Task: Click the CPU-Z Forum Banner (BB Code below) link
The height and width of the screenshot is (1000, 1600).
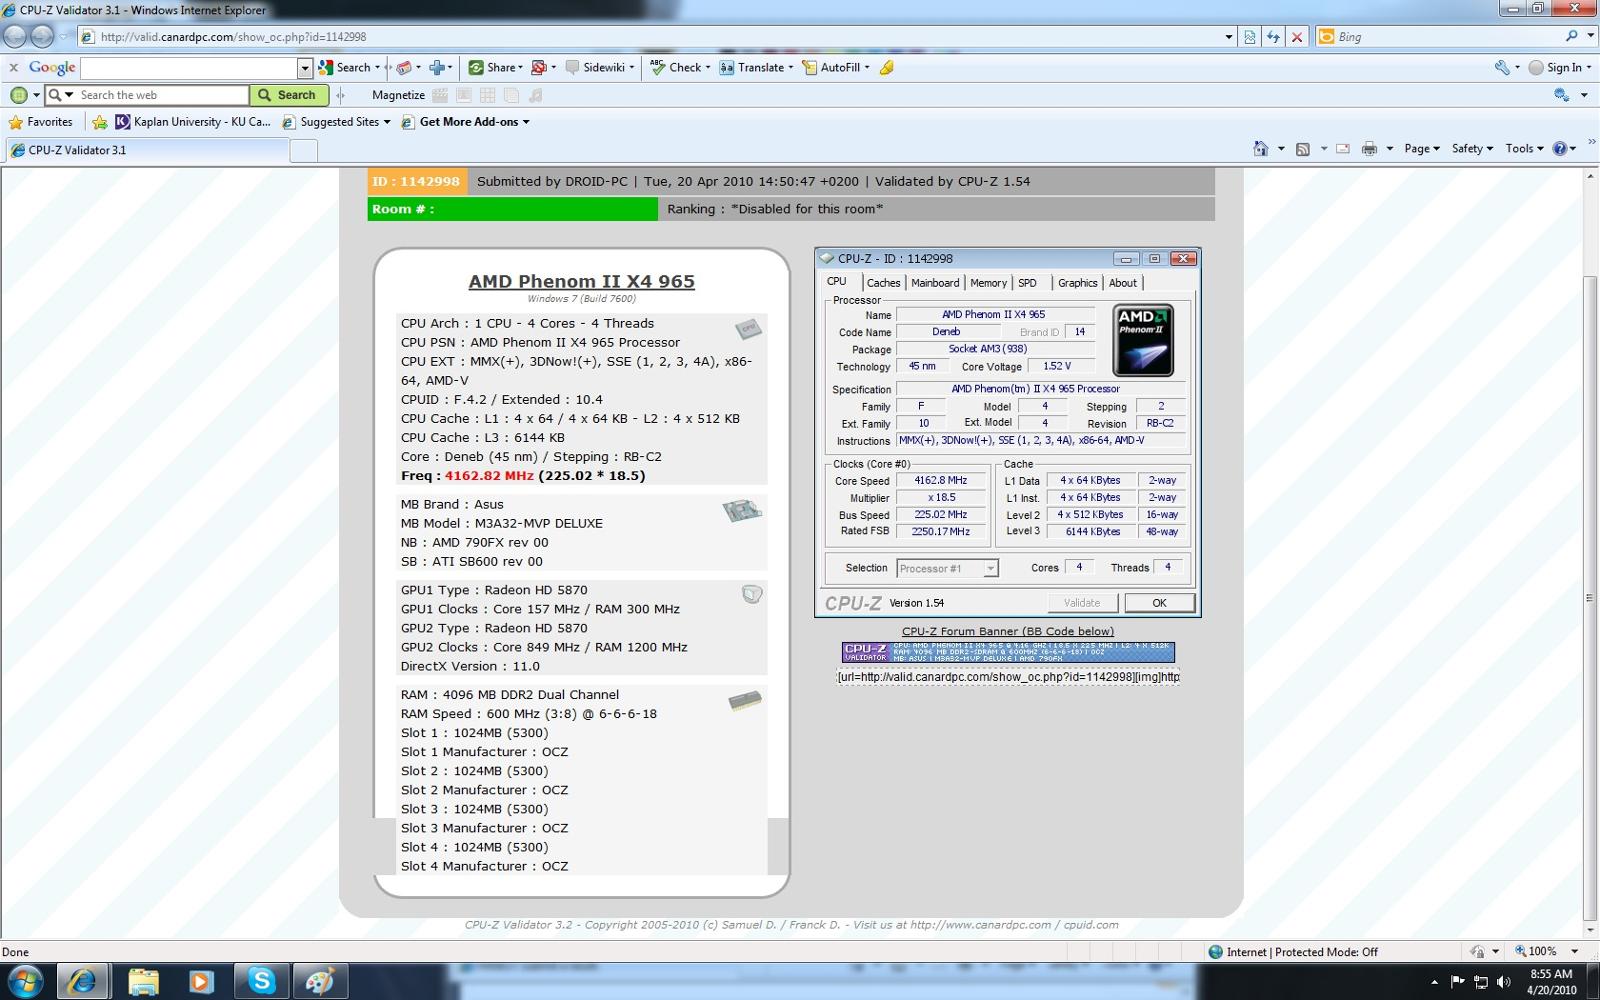Action: 1007,631
